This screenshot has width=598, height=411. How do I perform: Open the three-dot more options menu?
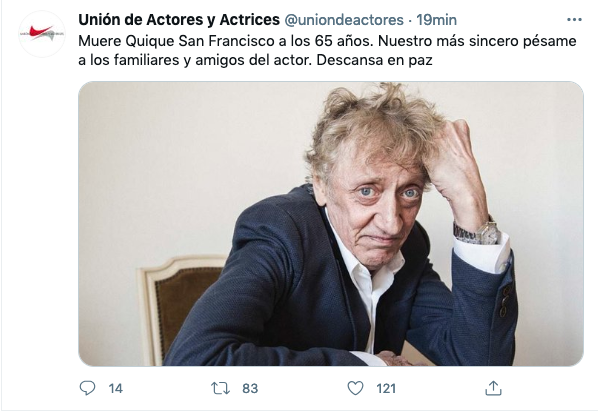coord(574,19)
